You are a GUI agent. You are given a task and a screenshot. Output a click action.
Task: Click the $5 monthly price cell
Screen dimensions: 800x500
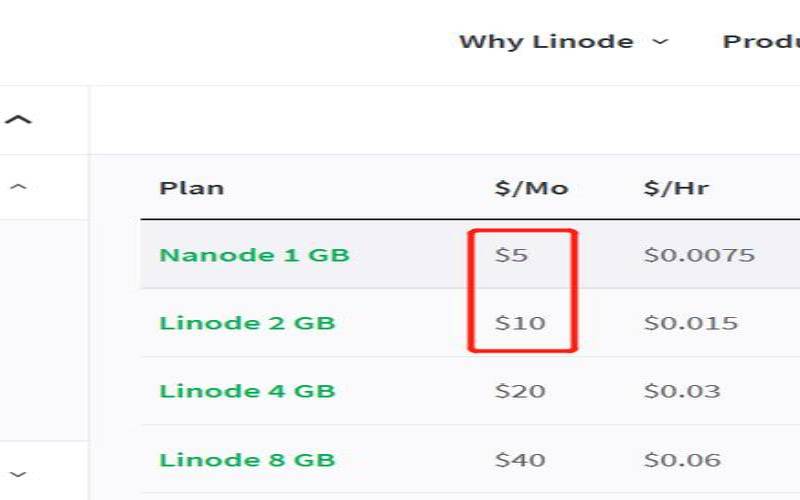point(511,255)
